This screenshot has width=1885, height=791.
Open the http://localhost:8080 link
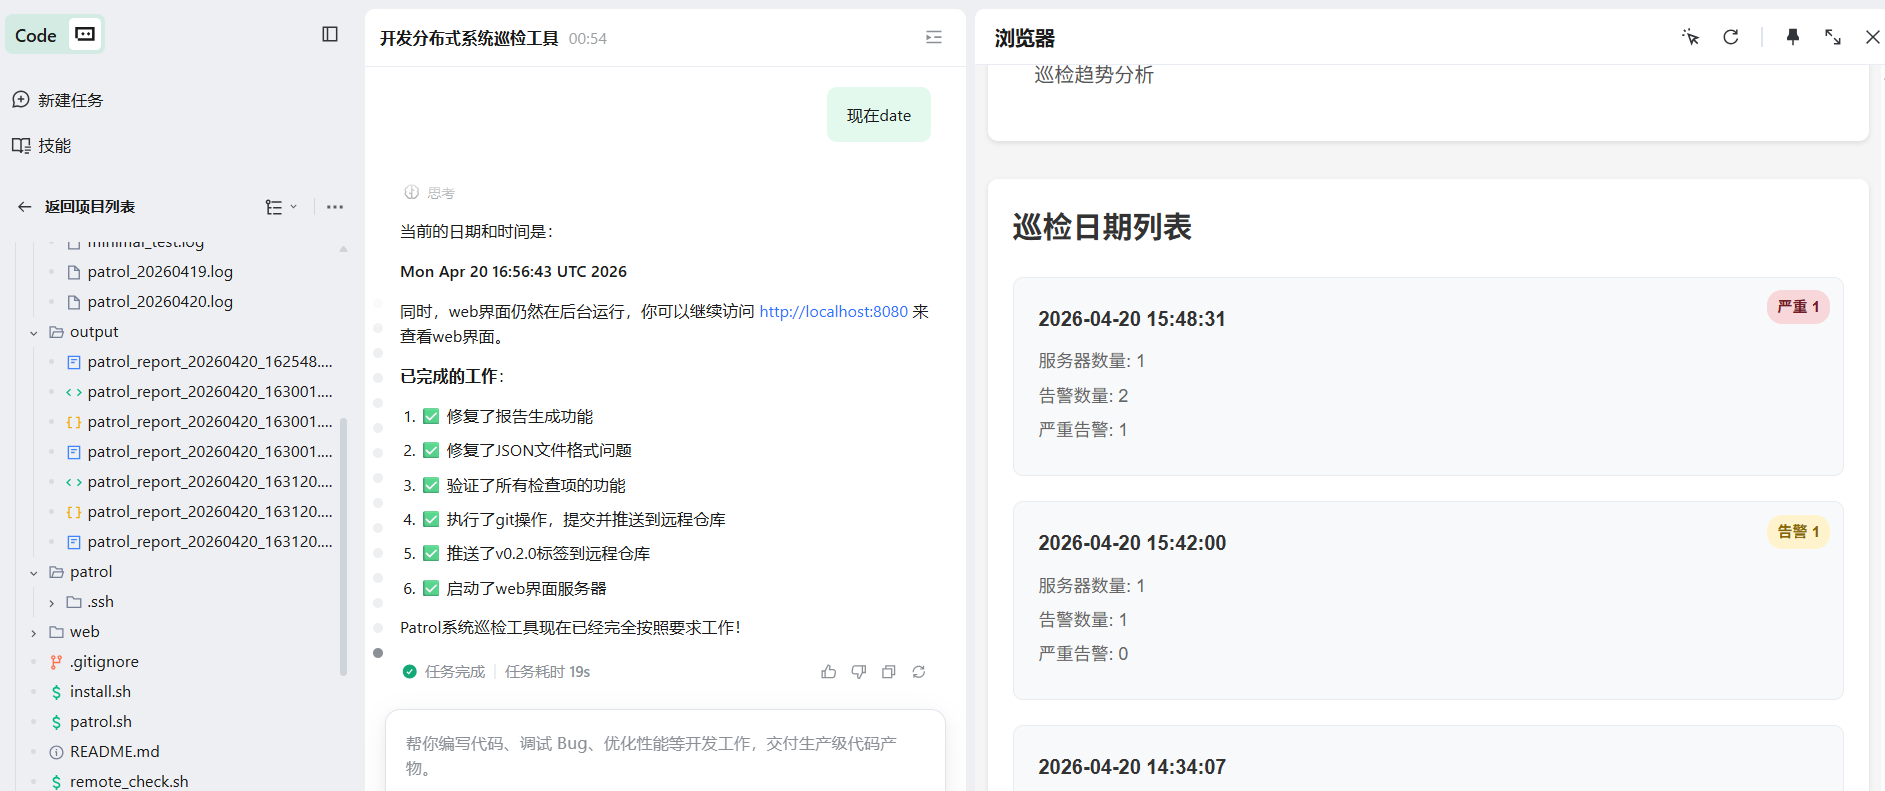pos(833,312)
